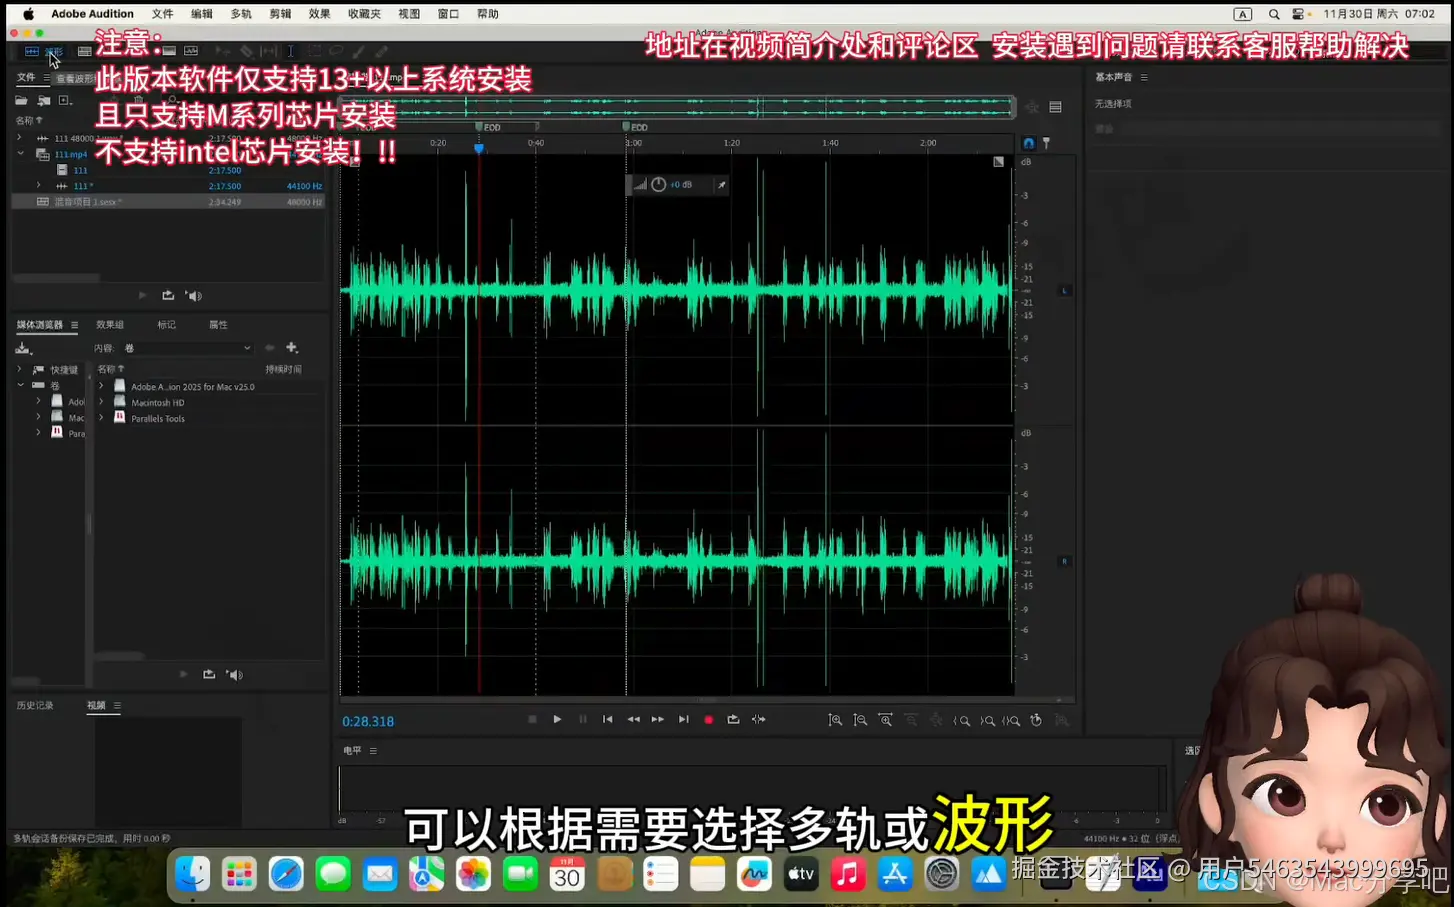
Task: Click the Pause button in transport
Action: [583, 720]
